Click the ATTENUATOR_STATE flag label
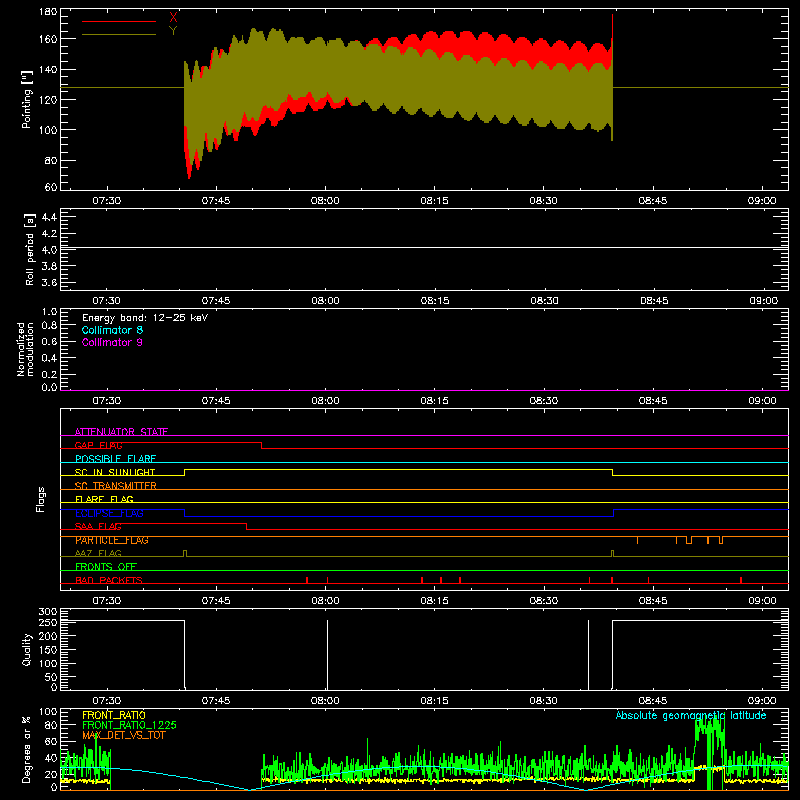This screenshot has width=800, height=800. click(121, 432)
